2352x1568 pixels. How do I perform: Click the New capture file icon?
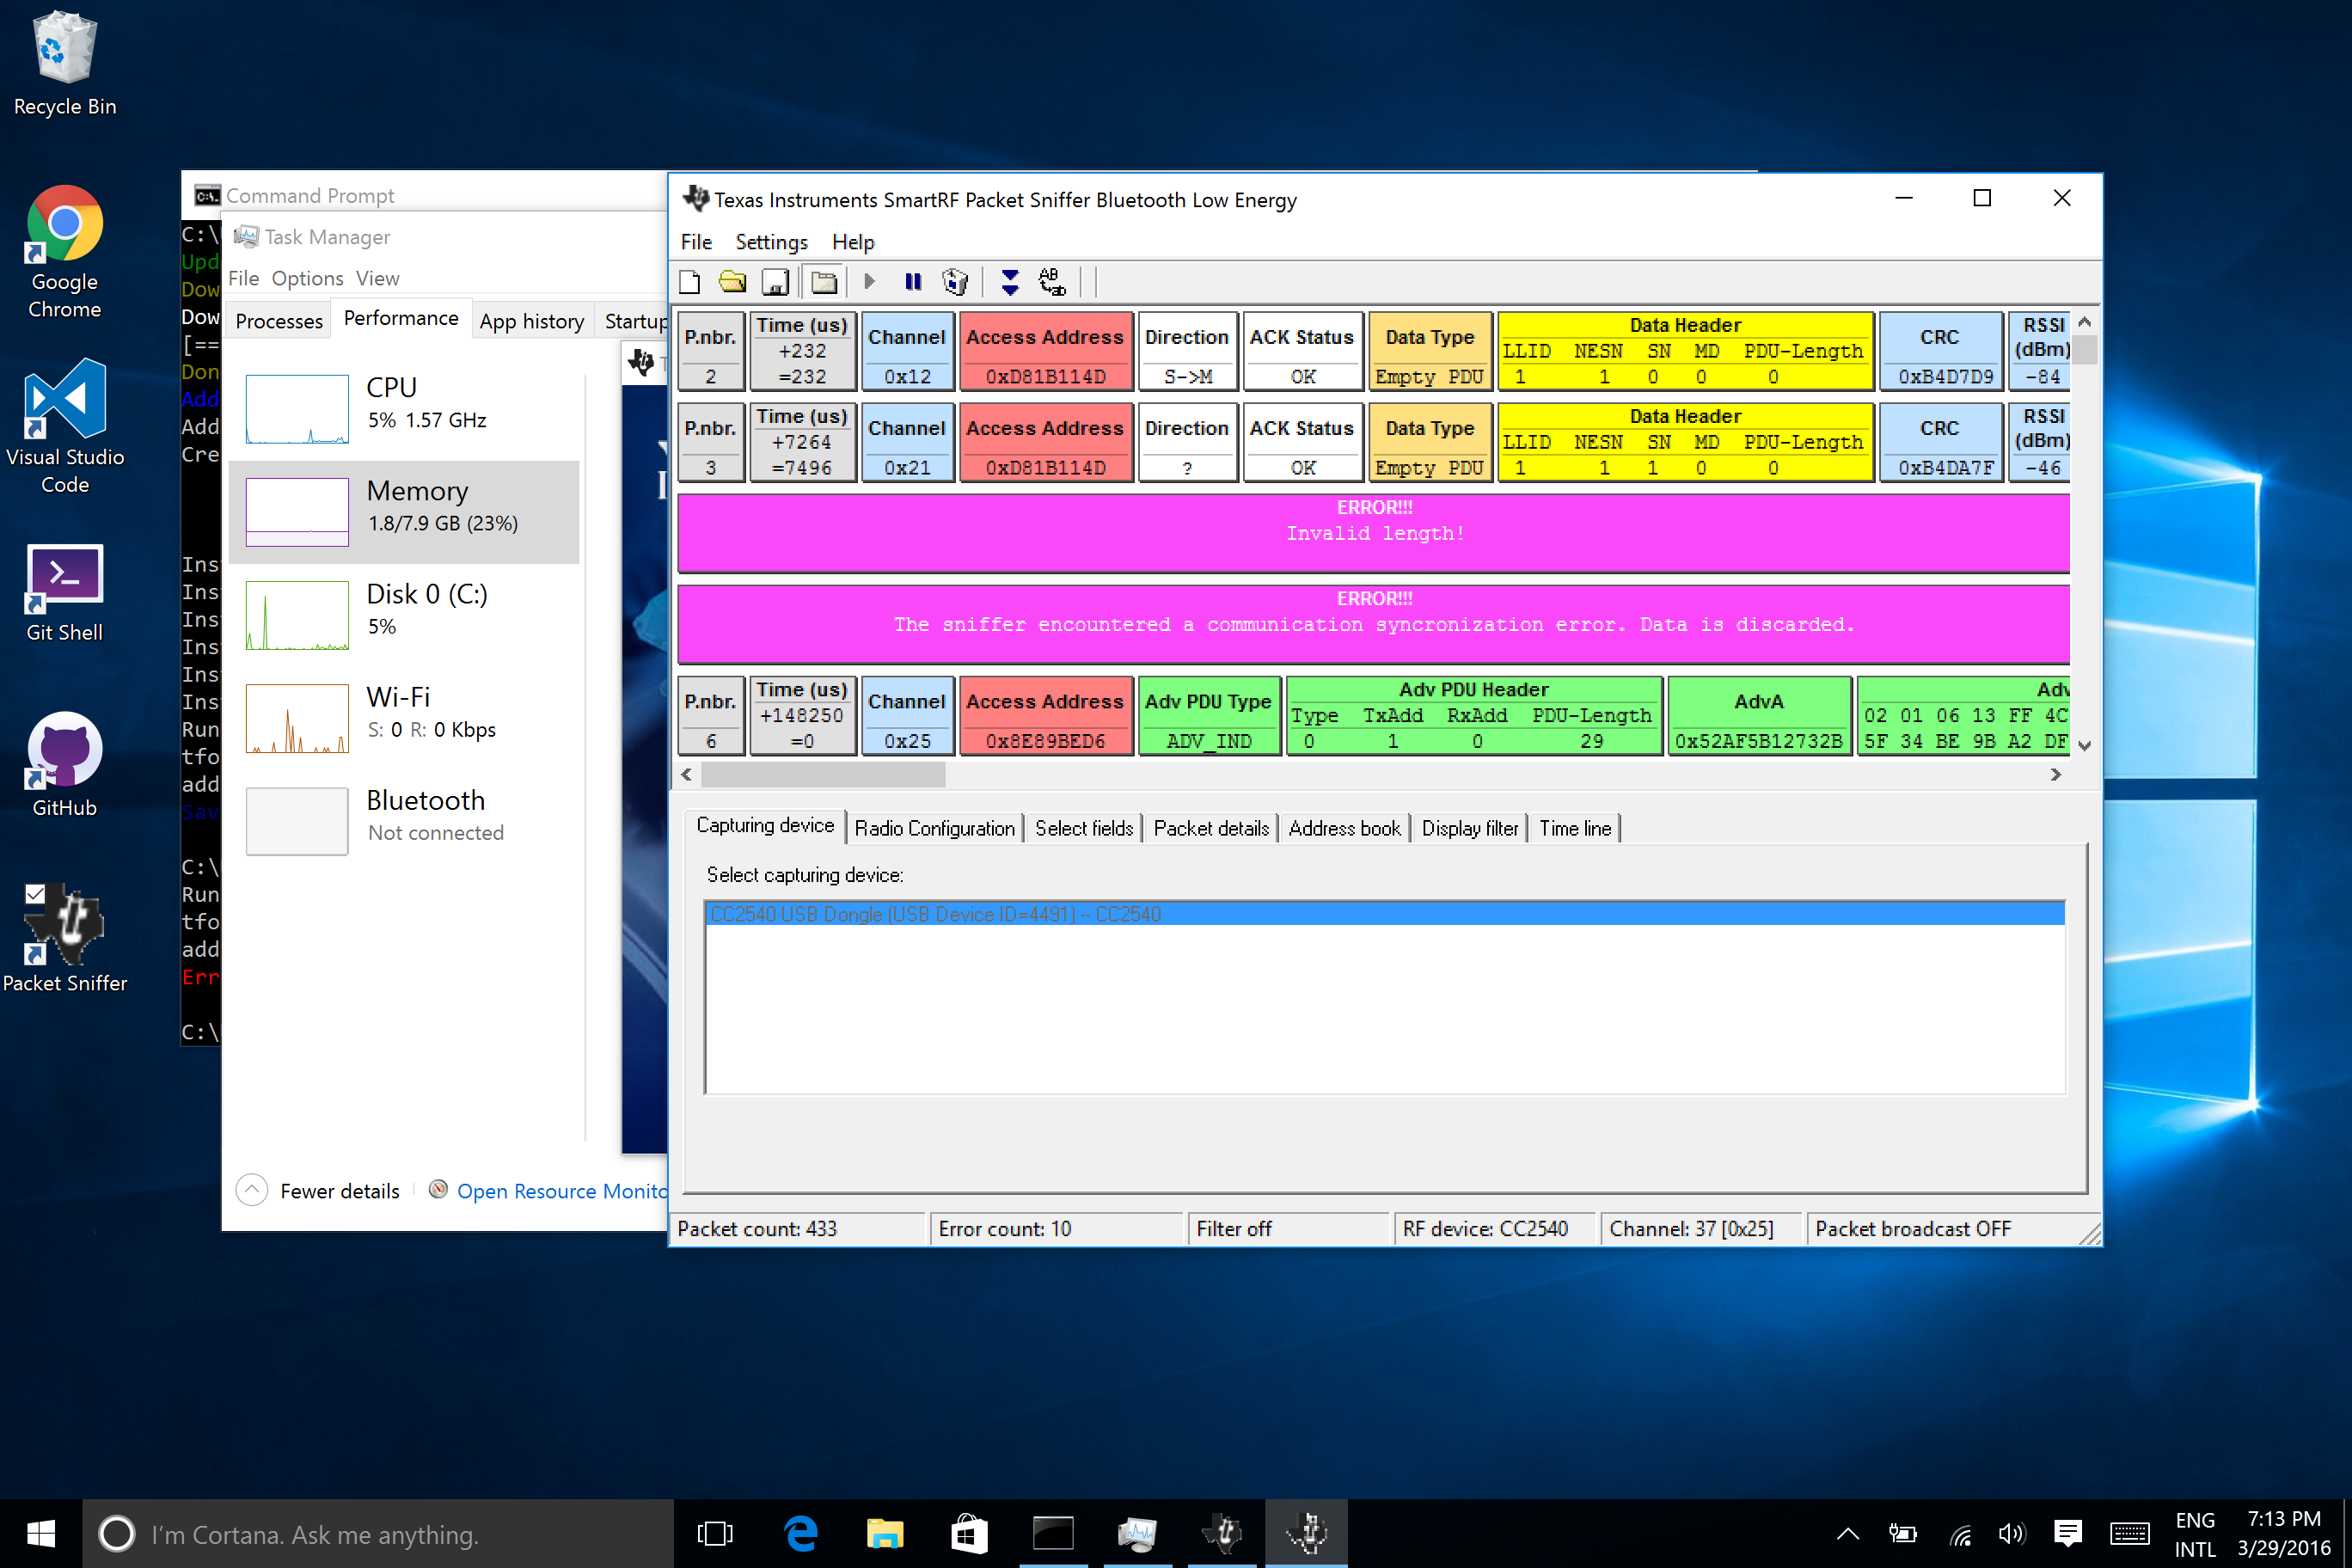tap(690, 282)
